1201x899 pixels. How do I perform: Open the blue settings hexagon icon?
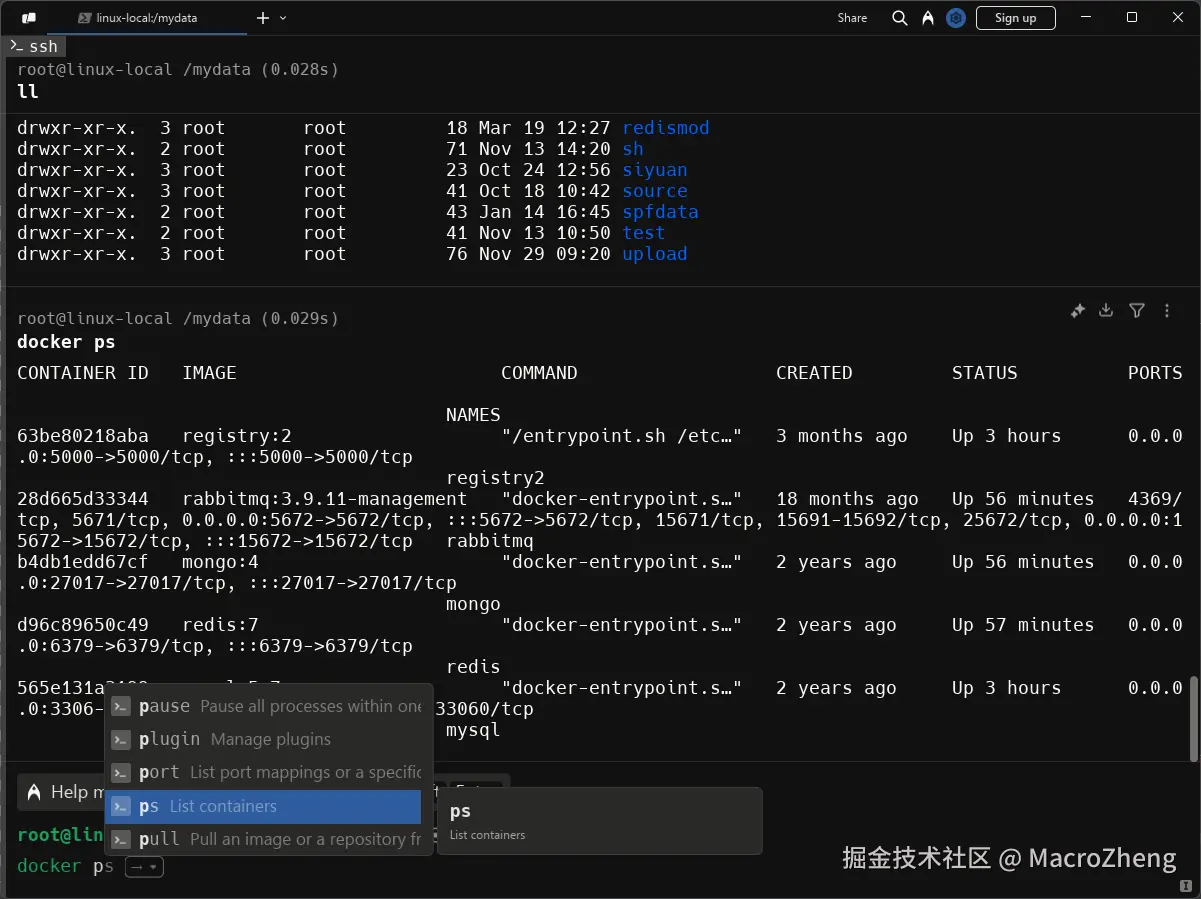(956, 18)
